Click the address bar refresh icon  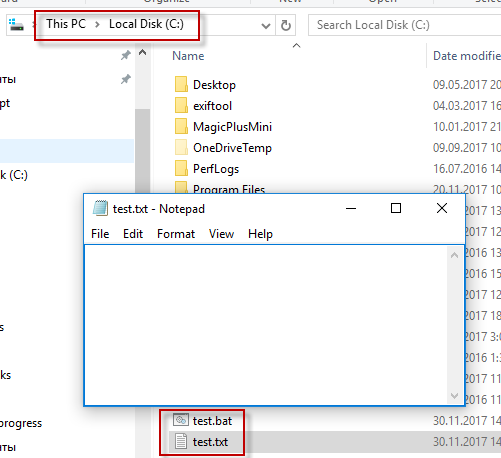click(286, 25)
